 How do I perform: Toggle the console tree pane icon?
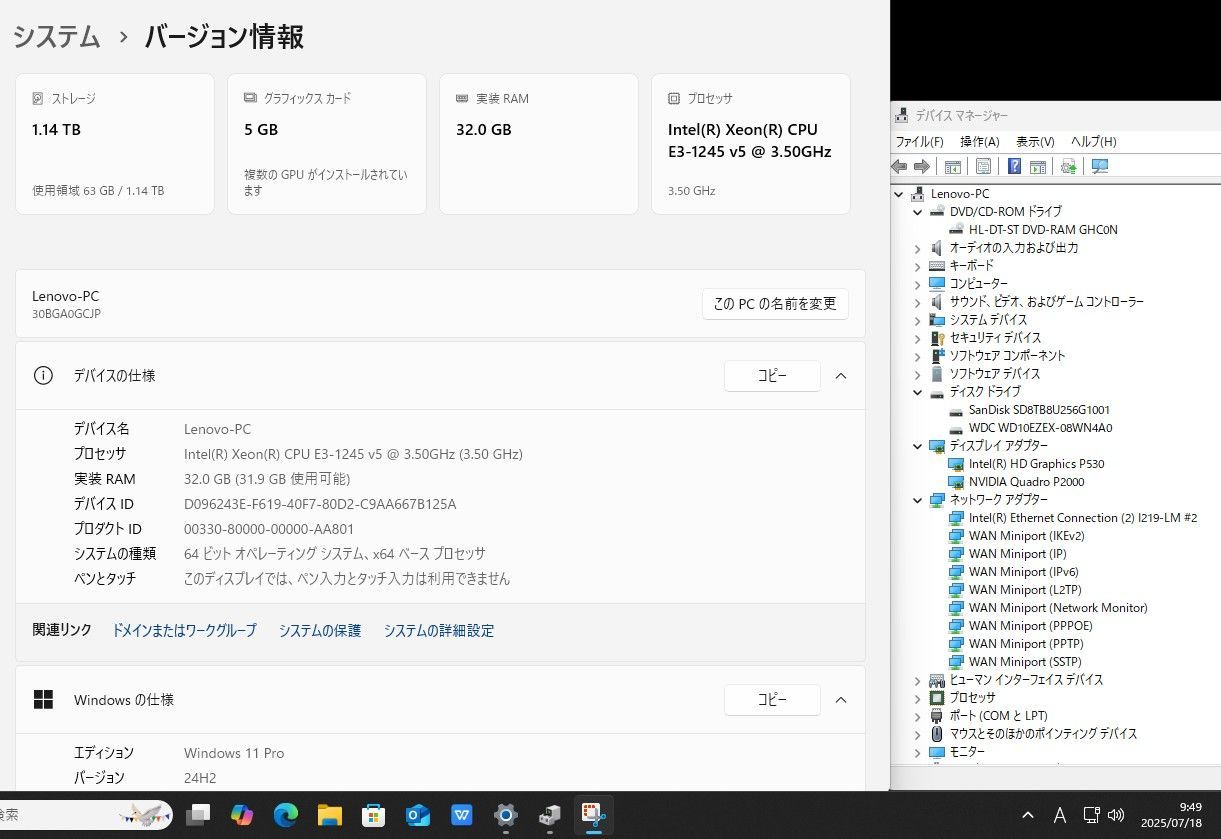point(952,166)
